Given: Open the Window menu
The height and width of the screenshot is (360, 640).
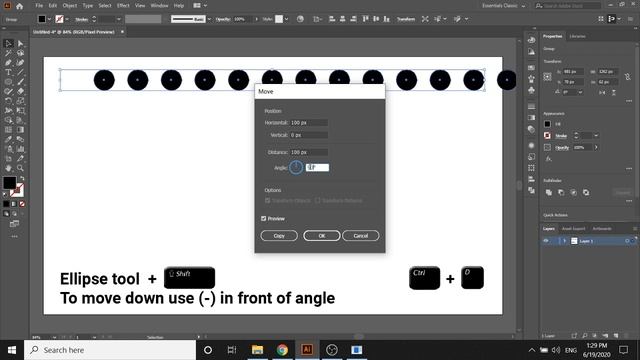Looking at the screenshot, I should (x=159, y=6).
